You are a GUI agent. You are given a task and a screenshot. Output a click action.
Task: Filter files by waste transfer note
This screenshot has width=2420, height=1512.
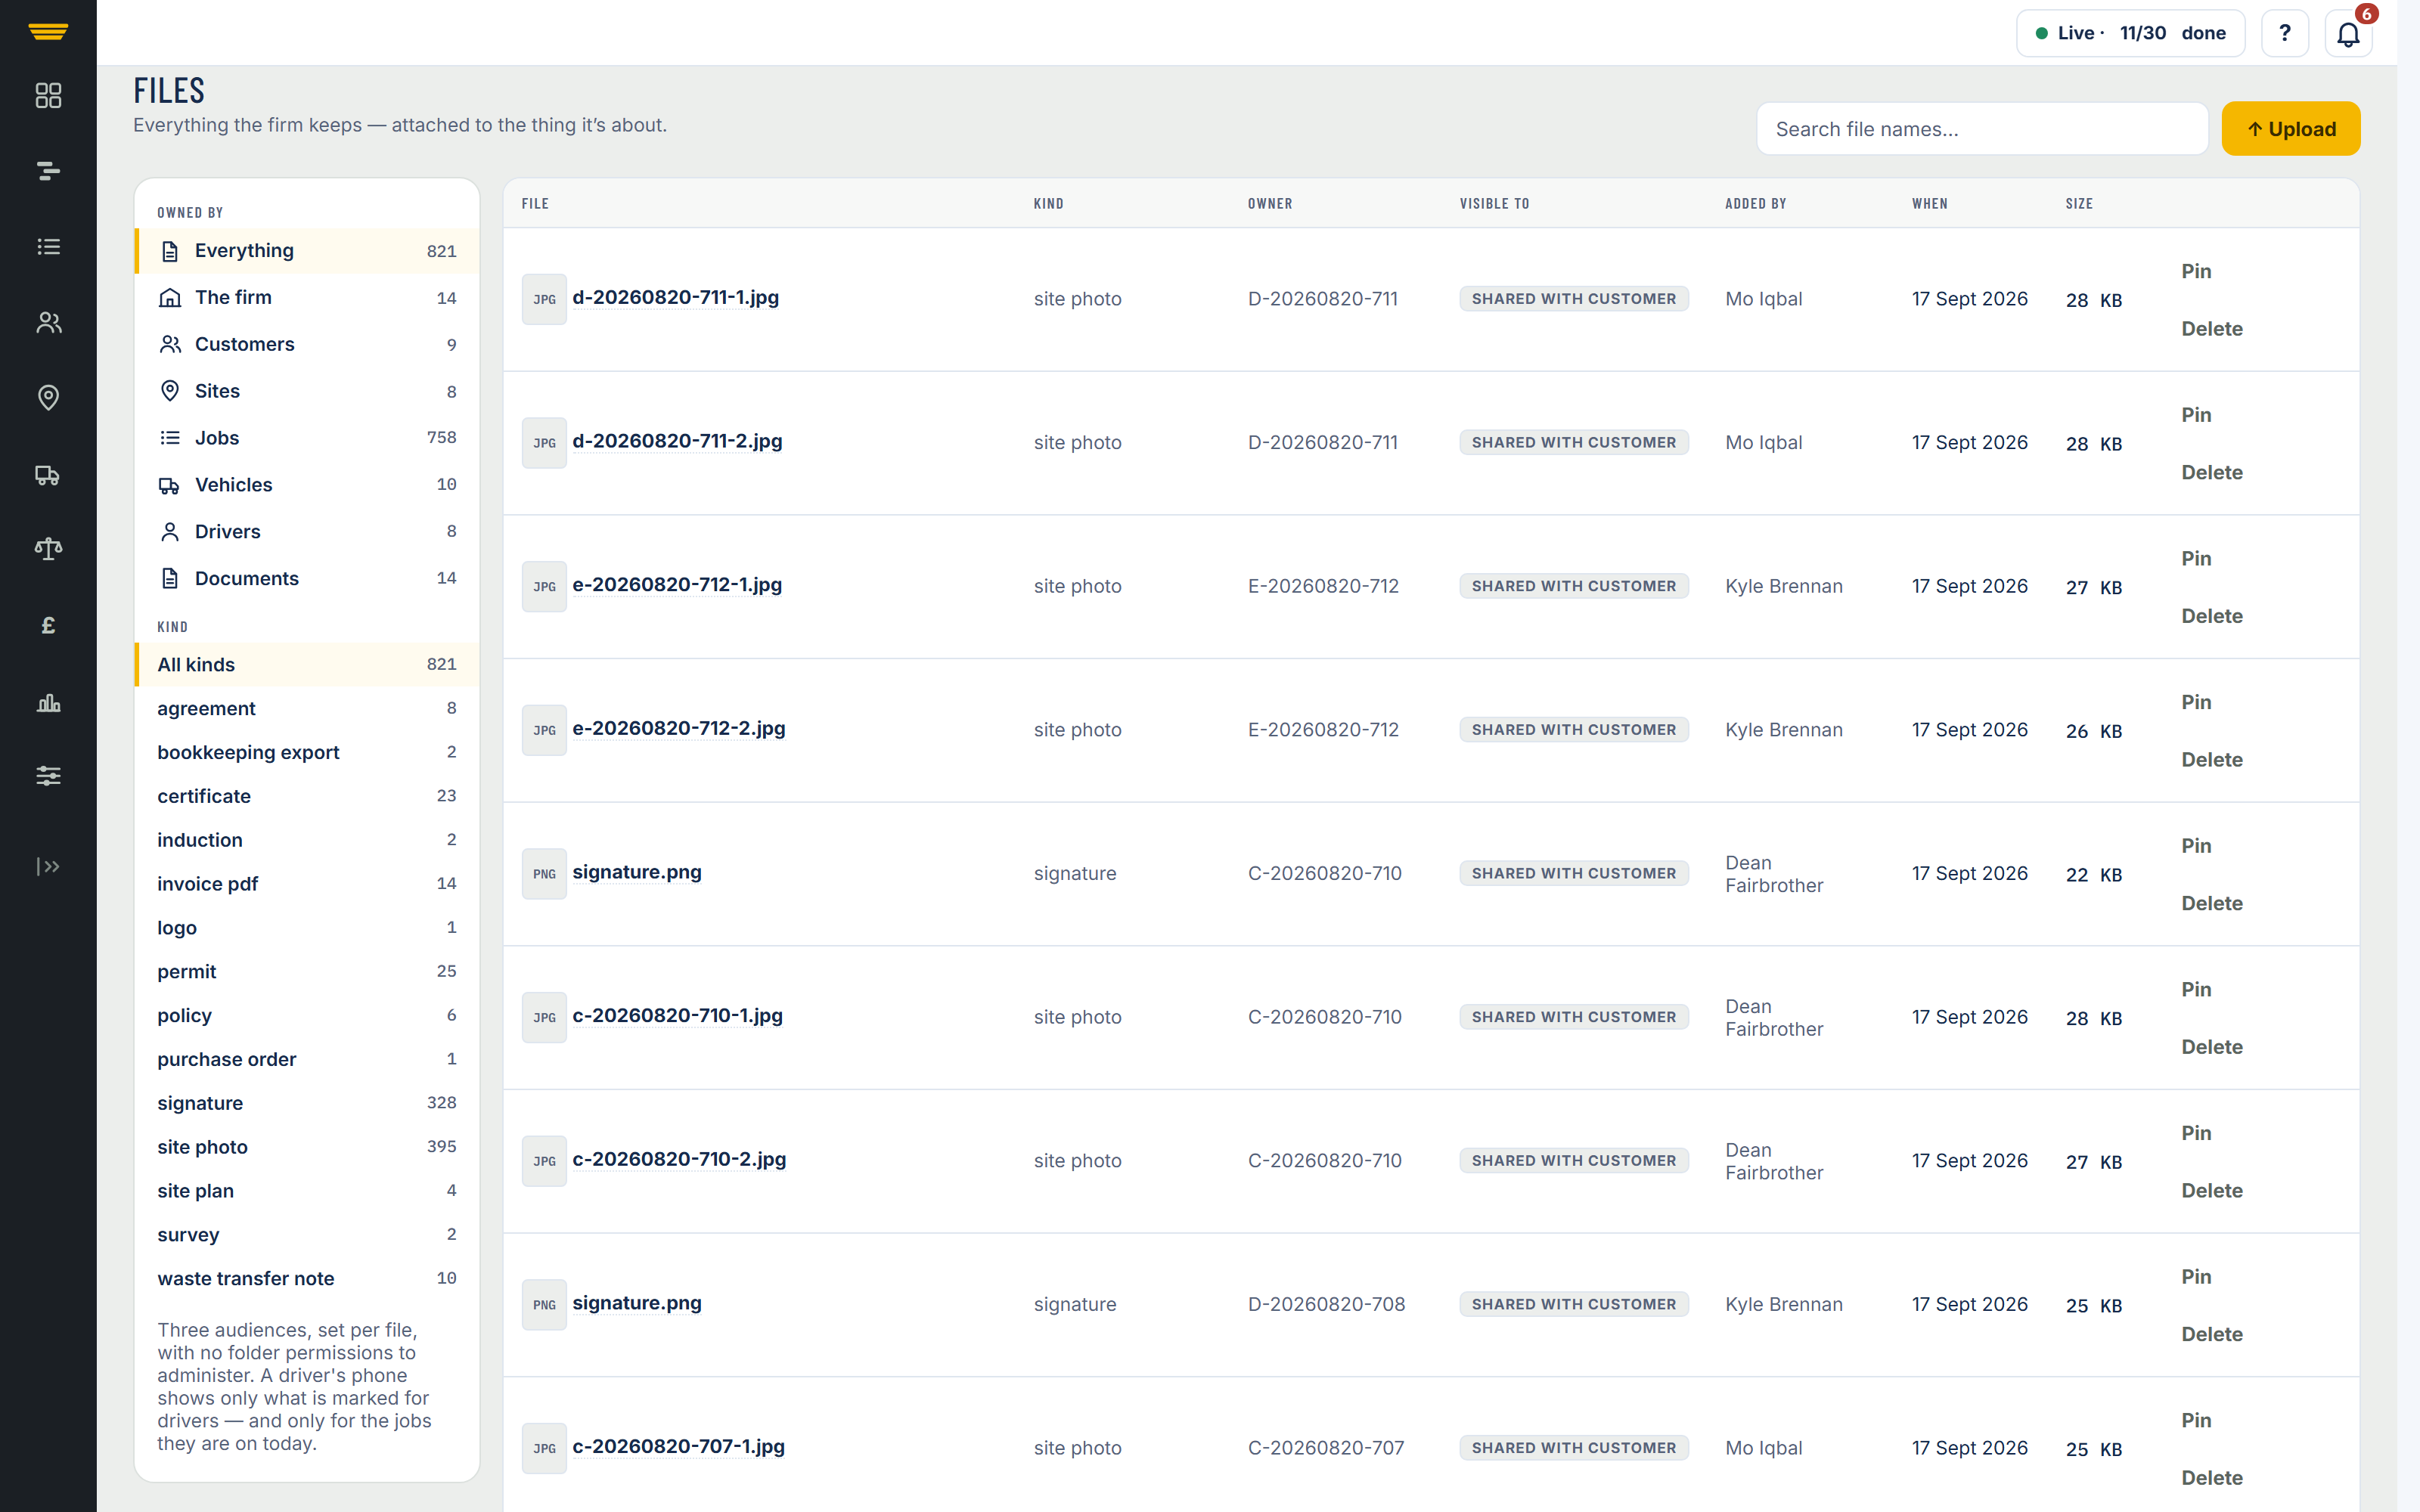[x=307, y=1278]
